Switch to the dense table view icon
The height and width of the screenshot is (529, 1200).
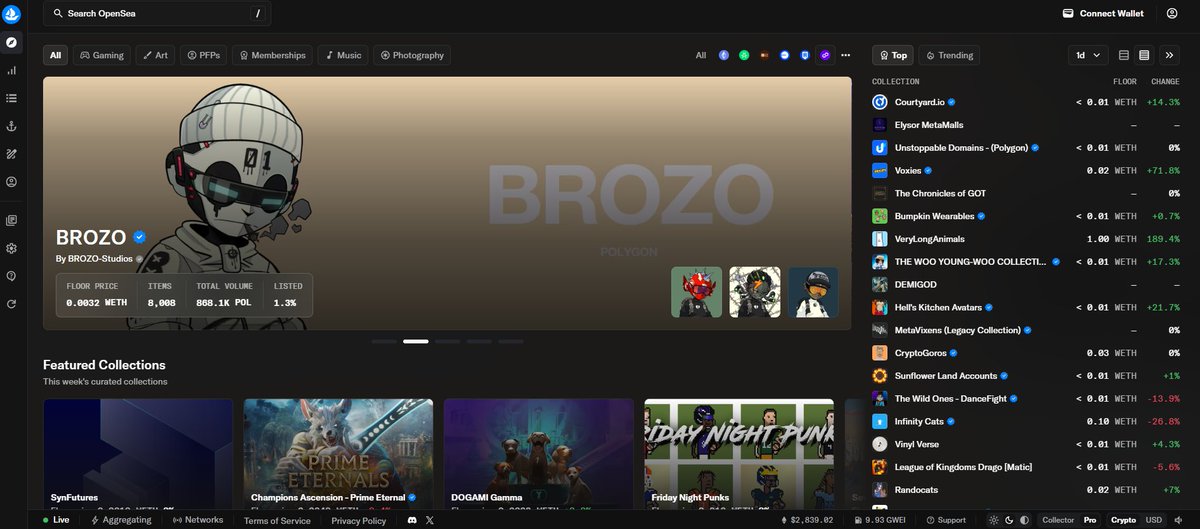(x=1144, y=55)
